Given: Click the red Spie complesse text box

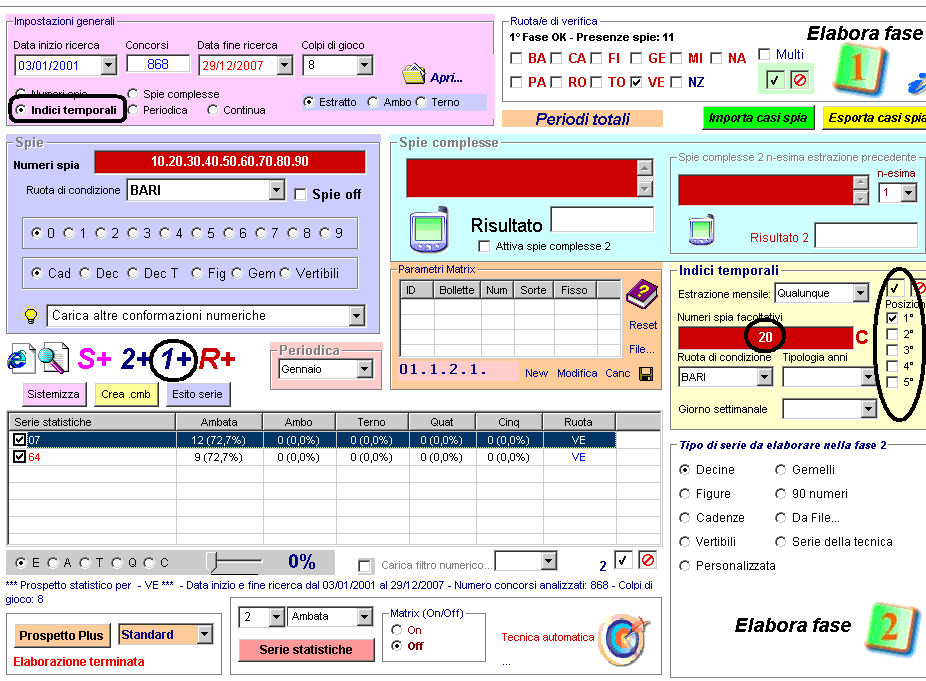Looking at the screenshot, I should 522,178.
